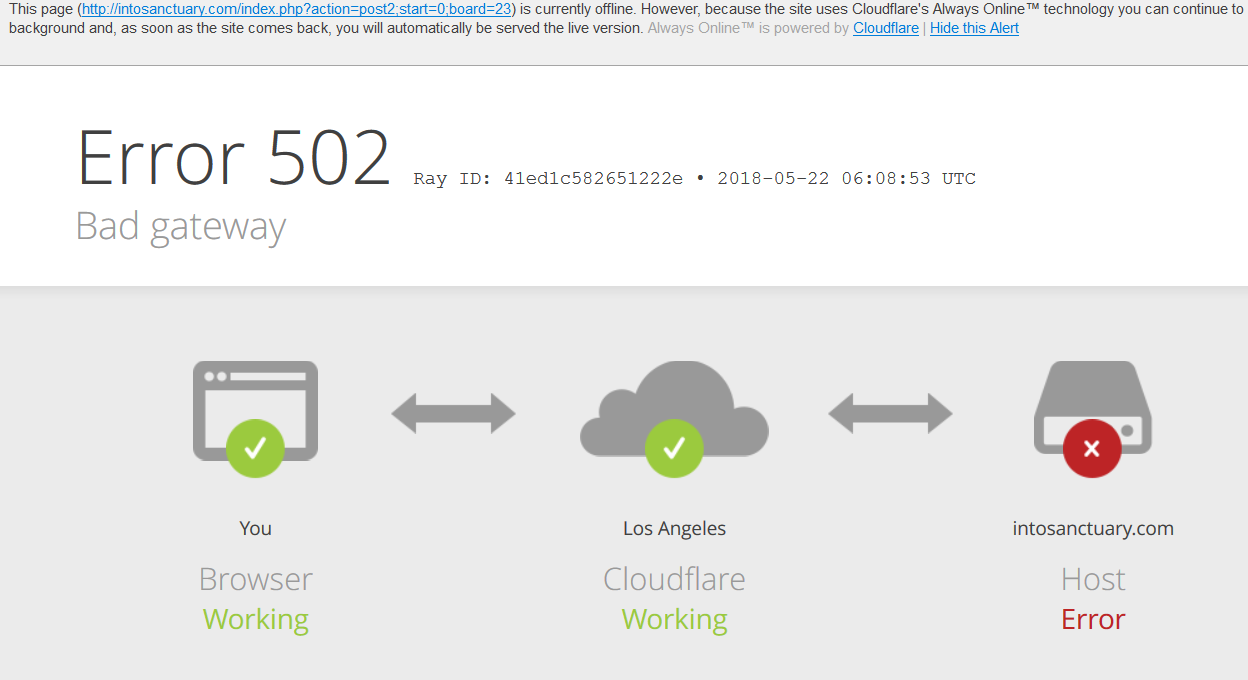Click green checkmark on cloud icon
The width and height of the screenshot is (1248, 680).
coord(674,448)
